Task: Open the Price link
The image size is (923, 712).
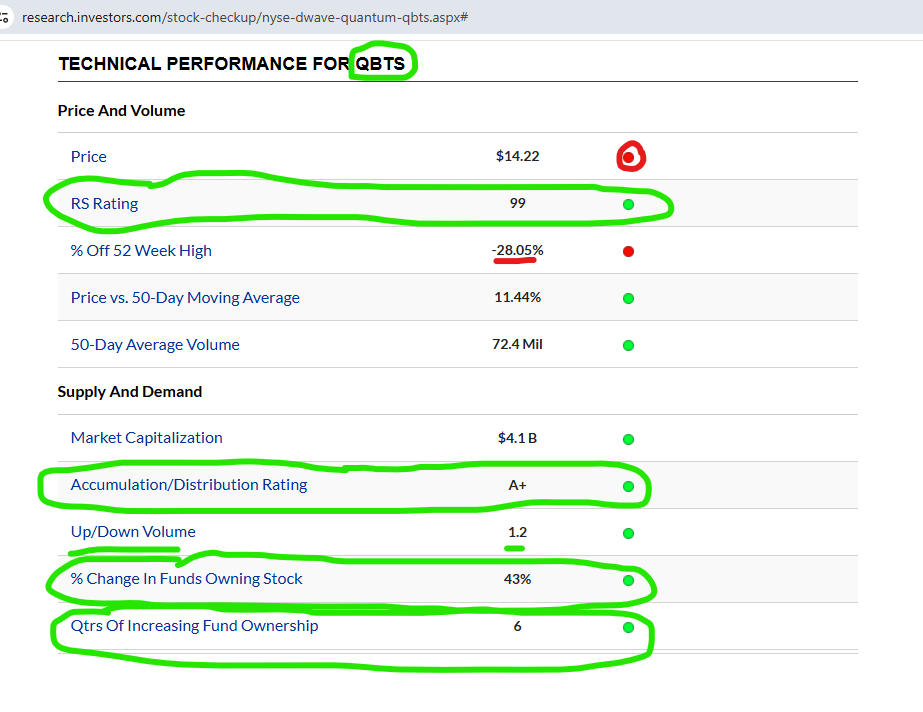Action: (88, 157)
